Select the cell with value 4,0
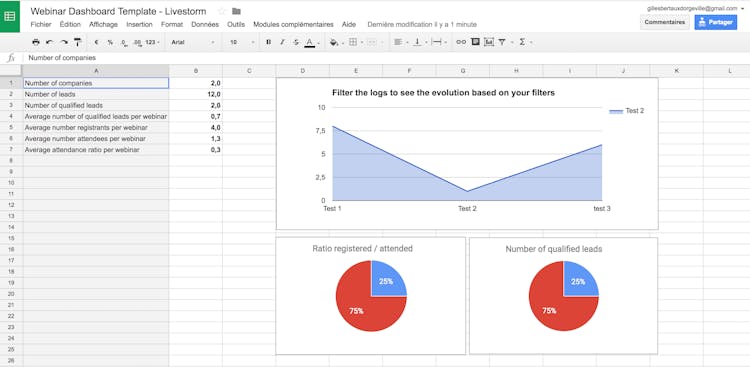The width and height of the screenshot is (750, 367). [x=196, y=128]
